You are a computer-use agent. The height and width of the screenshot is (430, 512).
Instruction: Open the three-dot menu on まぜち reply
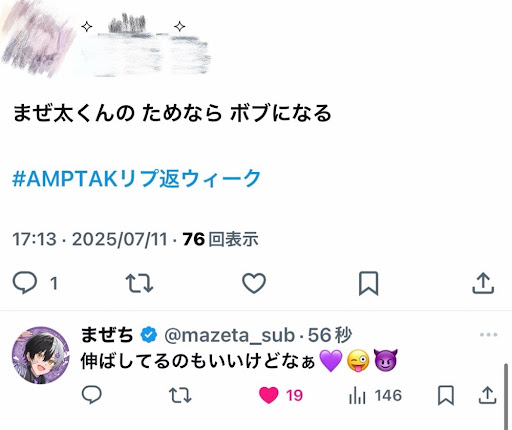(489, 335)
